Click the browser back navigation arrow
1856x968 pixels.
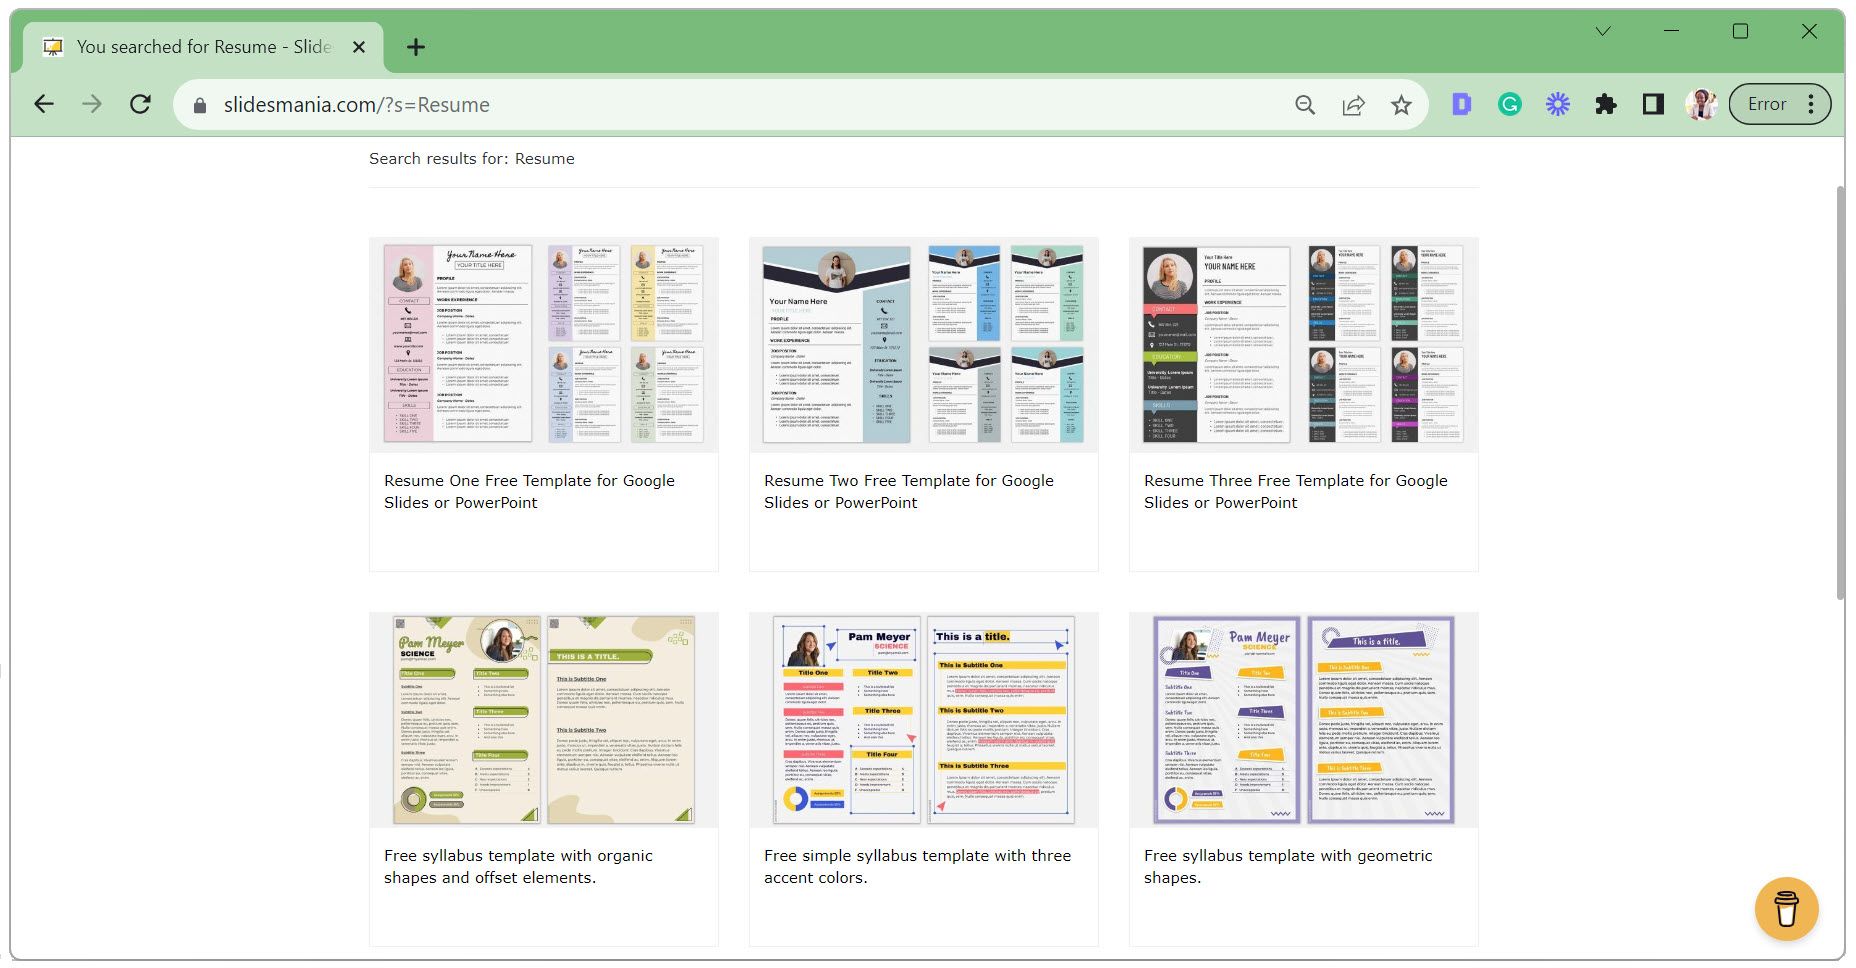coord(43,104)
